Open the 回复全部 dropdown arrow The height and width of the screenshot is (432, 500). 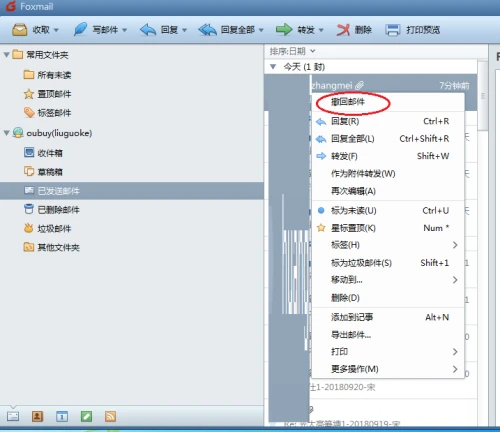(261, 30)
